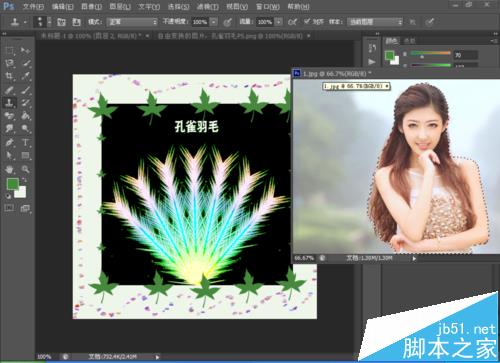Open the 编辑(E) menu

pyautogui.click(x=63, y=6)
